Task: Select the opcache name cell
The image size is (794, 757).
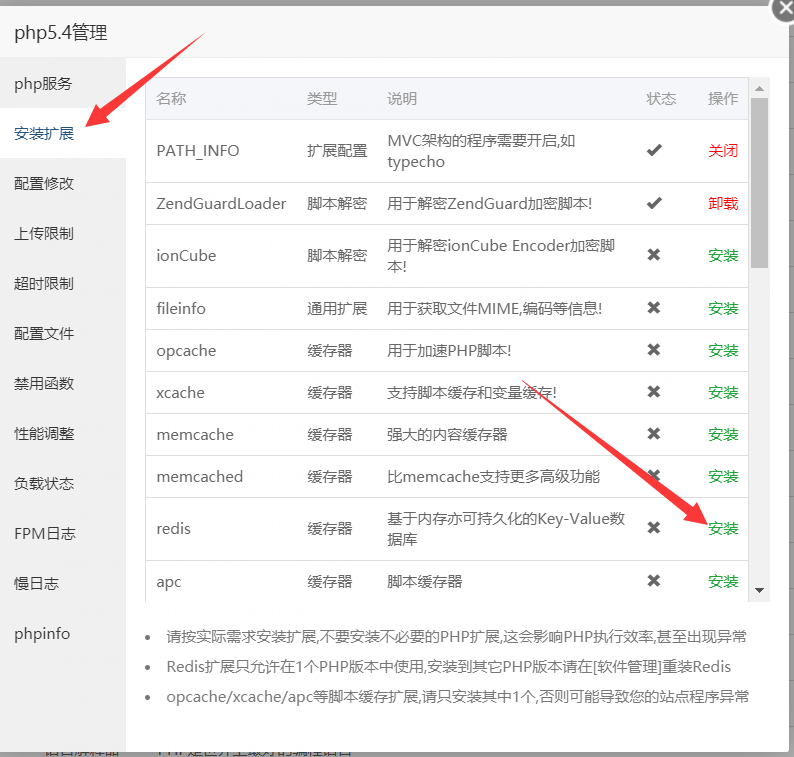Action: (186, 350)
